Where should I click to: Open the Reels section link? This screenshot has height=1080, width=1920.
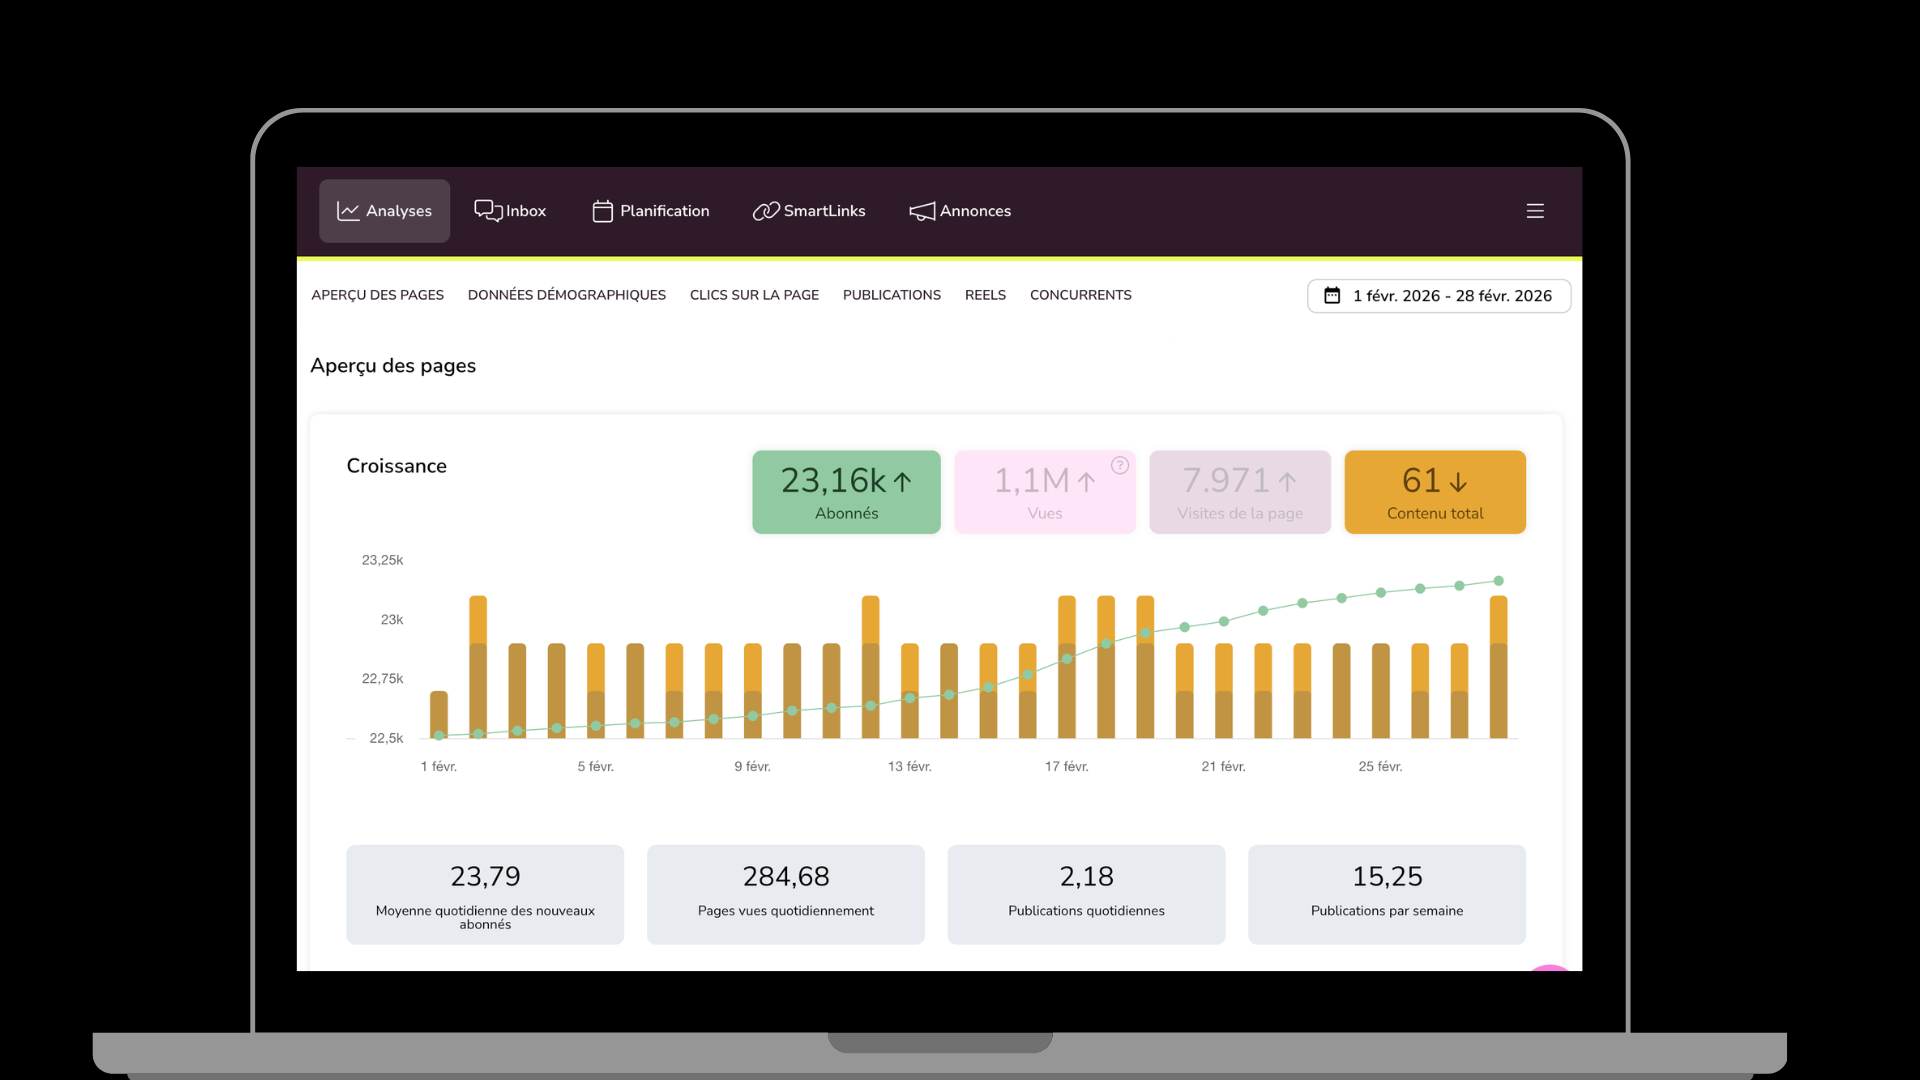[985, 295]
